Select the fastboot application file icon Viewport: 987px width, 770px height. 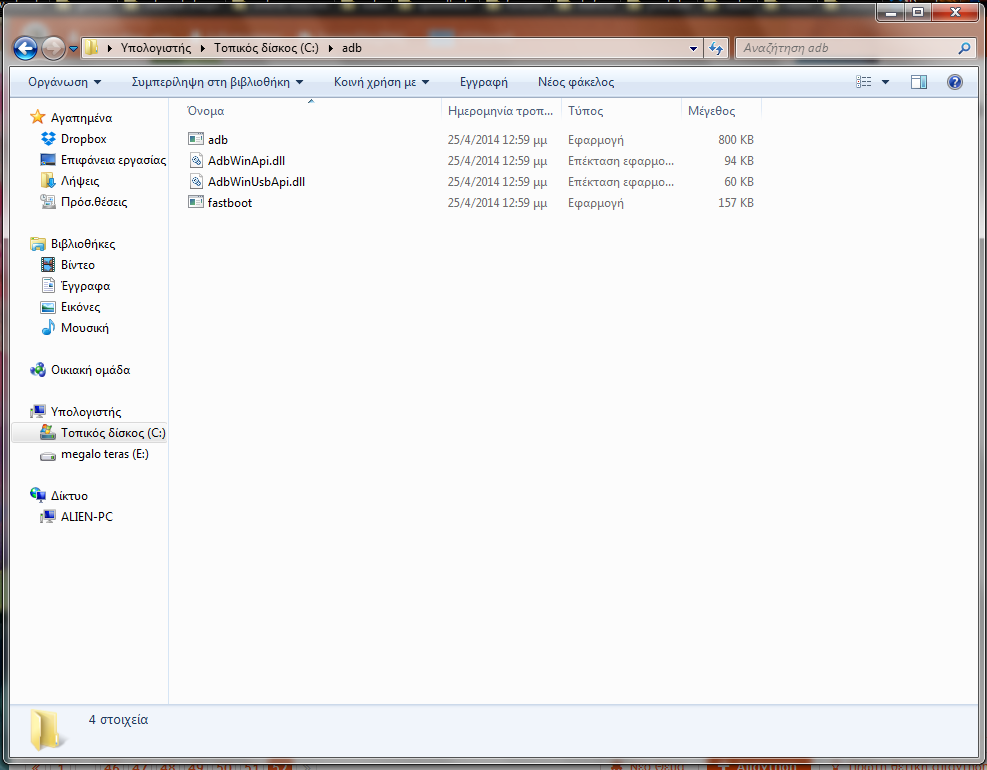pos(196,202)
